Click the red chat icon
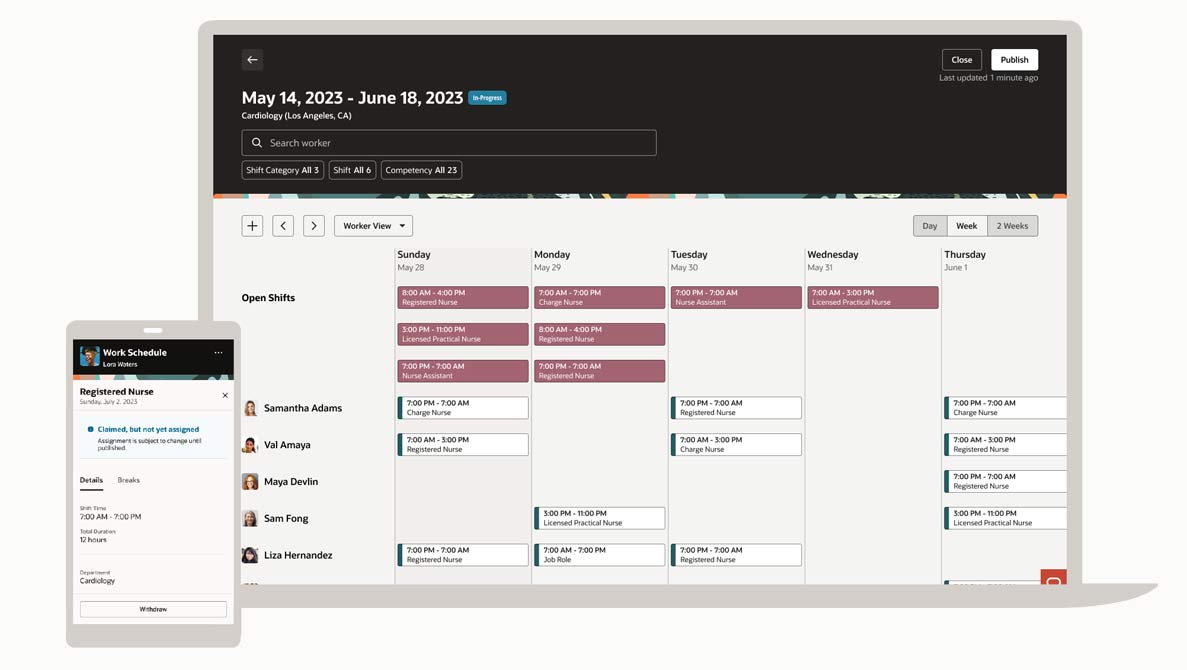Image resolution: width=1187 pixels, height=670 pixels. (x=1053, y=580)
